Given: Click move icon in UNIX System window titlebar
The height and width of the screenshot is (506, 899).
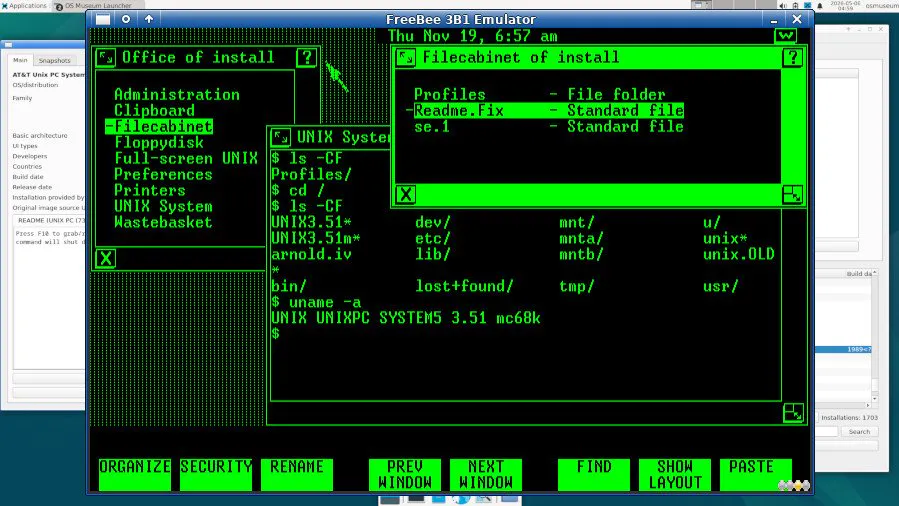Looking at the screenshot, I should 280,138.
